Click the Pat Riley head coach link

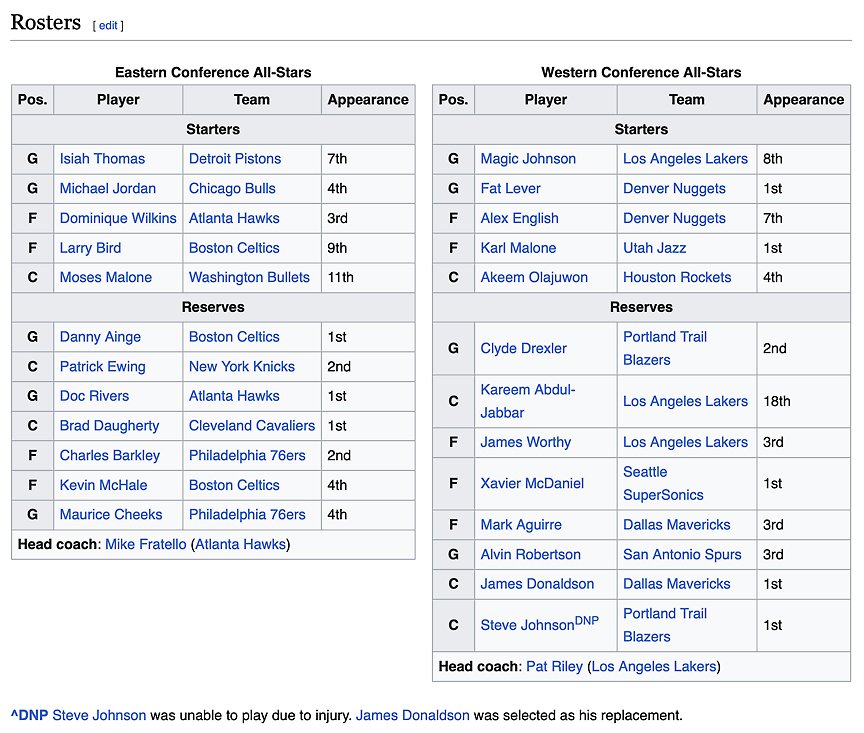point(554,666)
